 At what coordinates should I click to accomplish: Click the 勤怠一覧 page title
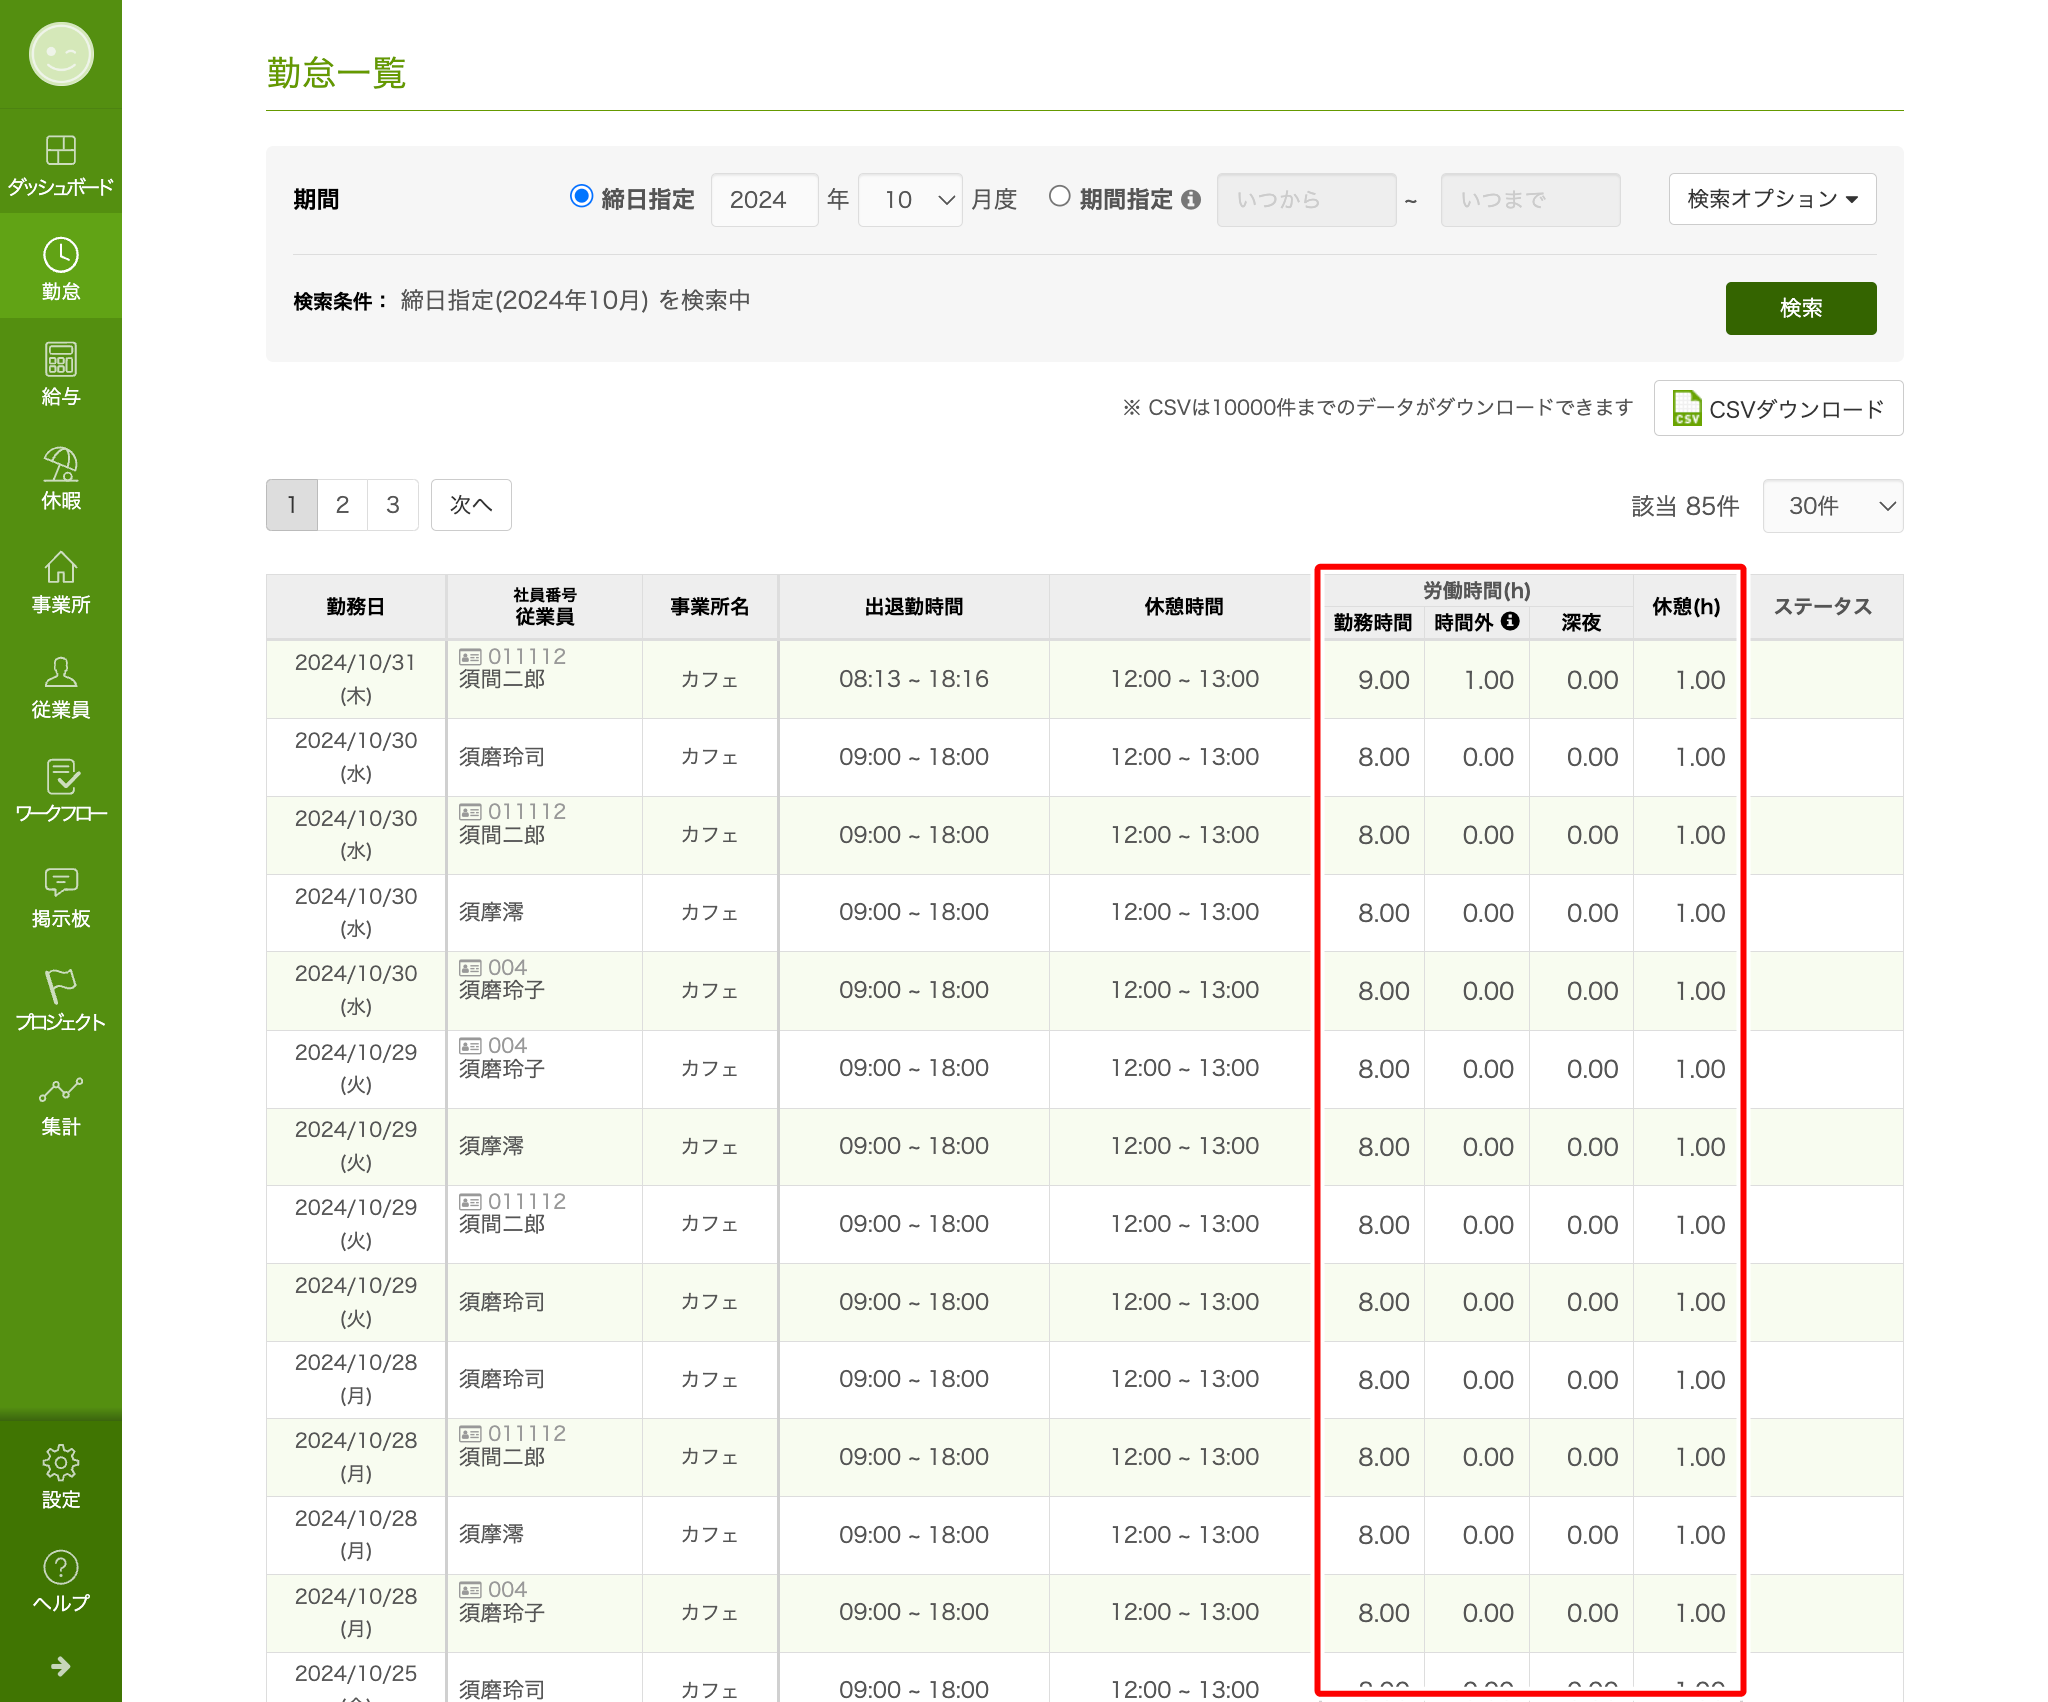336,73
